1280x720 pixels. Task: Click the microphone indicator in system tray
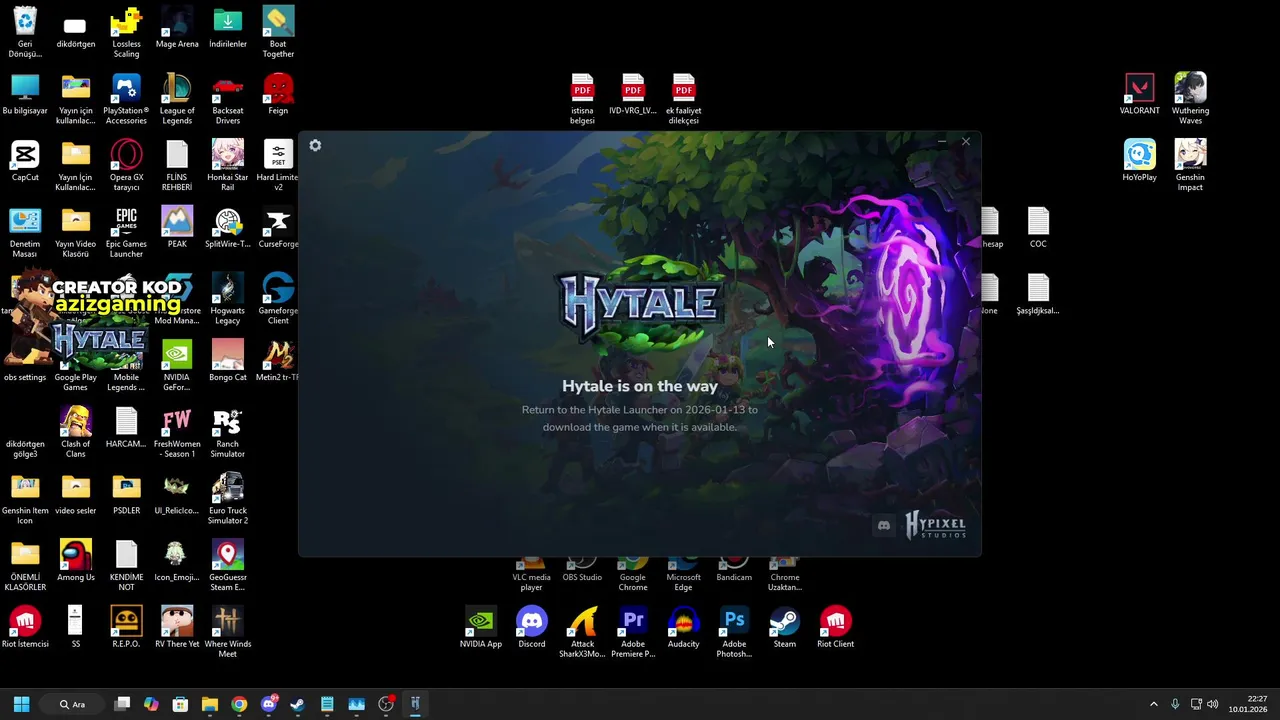coord(1175,704)
